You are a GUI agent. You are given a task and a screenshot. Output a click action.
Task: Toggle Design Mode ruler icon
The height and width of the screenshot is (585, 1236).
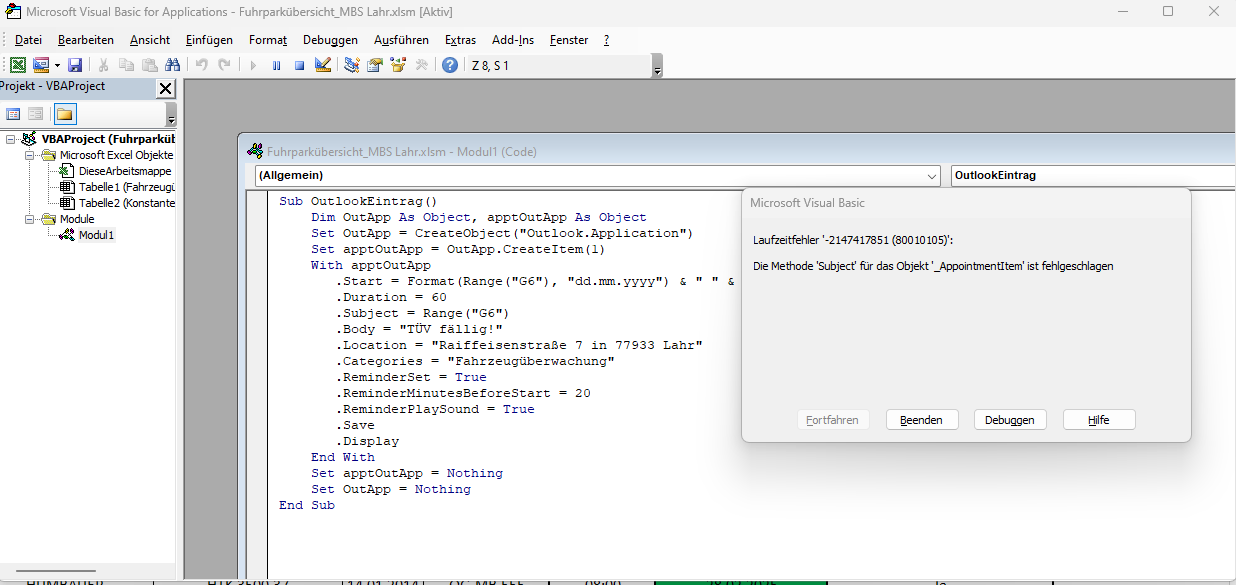pyautogui.click(x=322, y=65)
